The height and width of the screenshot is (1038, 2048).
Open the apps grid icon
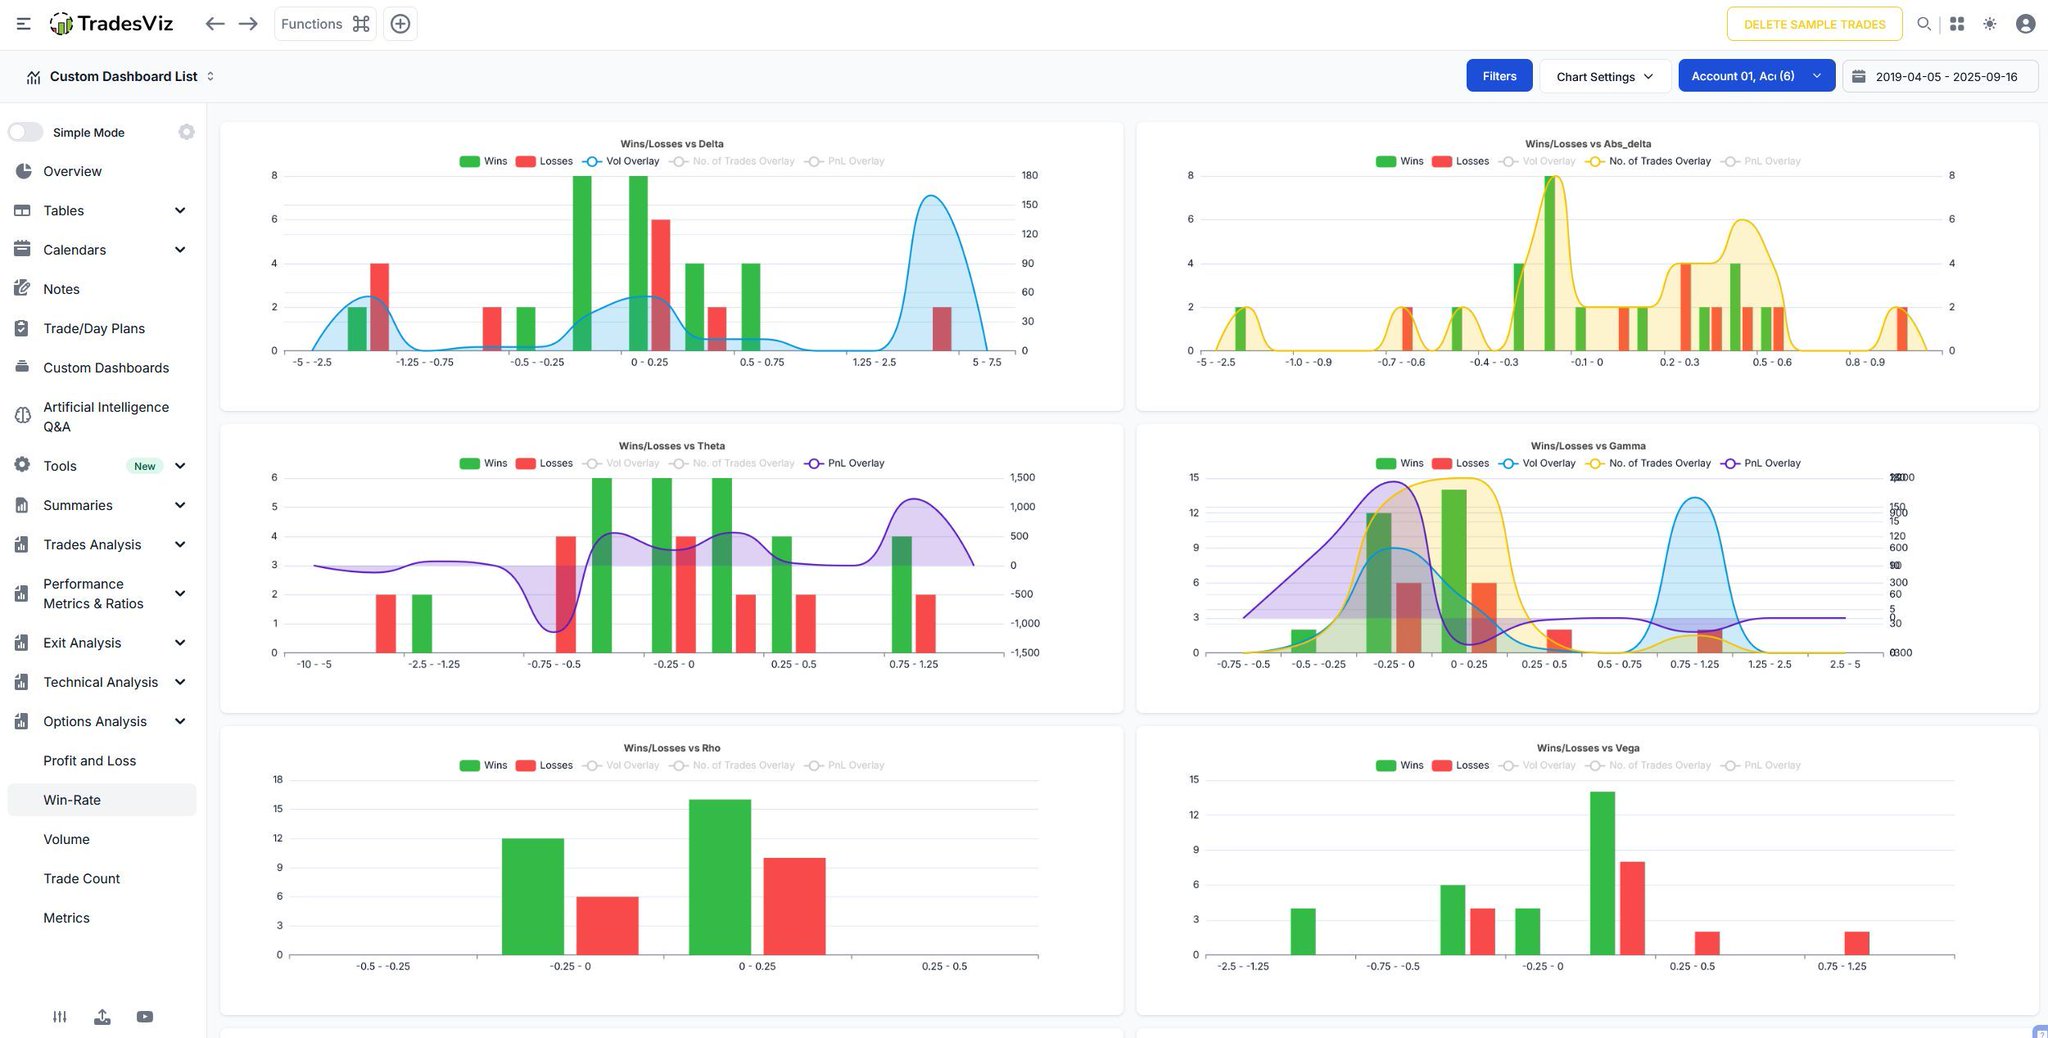click(x=1957, y=24)
